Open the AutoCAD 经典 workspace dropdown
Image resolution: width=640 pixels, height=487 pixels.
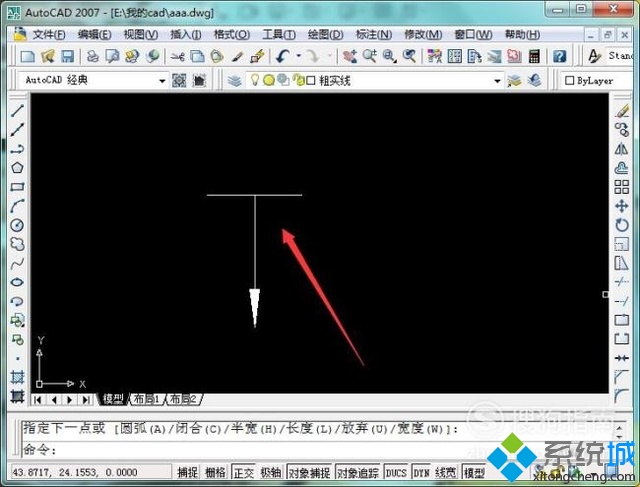[x=162, y=80]
